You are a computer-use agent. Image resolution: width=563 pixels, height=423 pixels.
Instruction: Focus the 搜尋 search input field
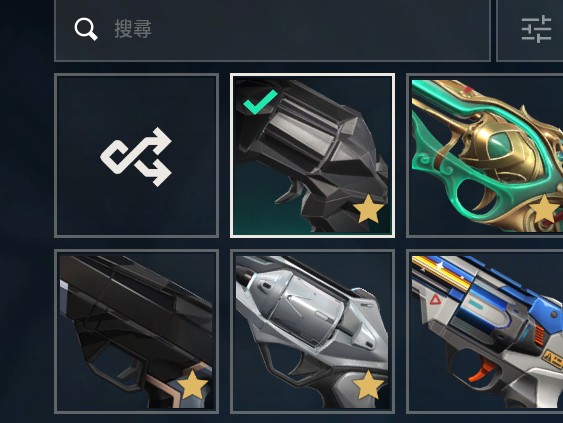272,30
